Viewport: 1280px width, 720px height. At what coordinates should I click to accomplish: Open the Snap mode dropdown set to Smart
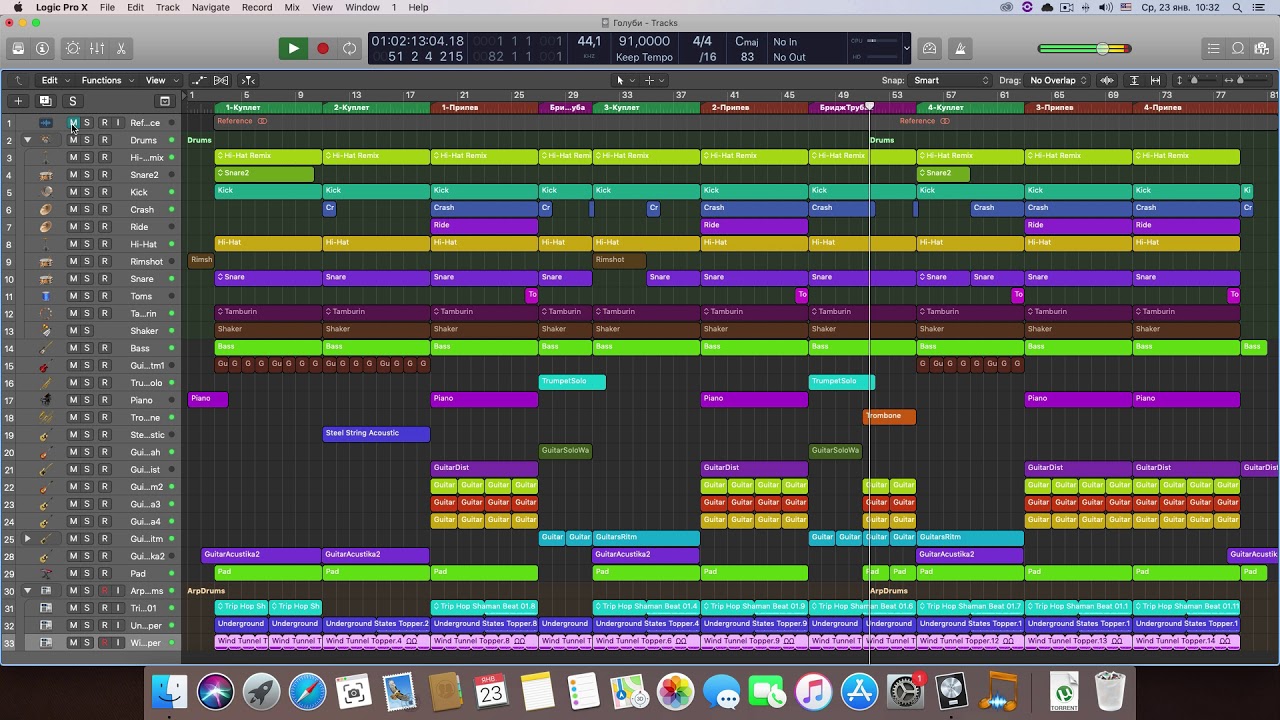(x=950, y=80)
